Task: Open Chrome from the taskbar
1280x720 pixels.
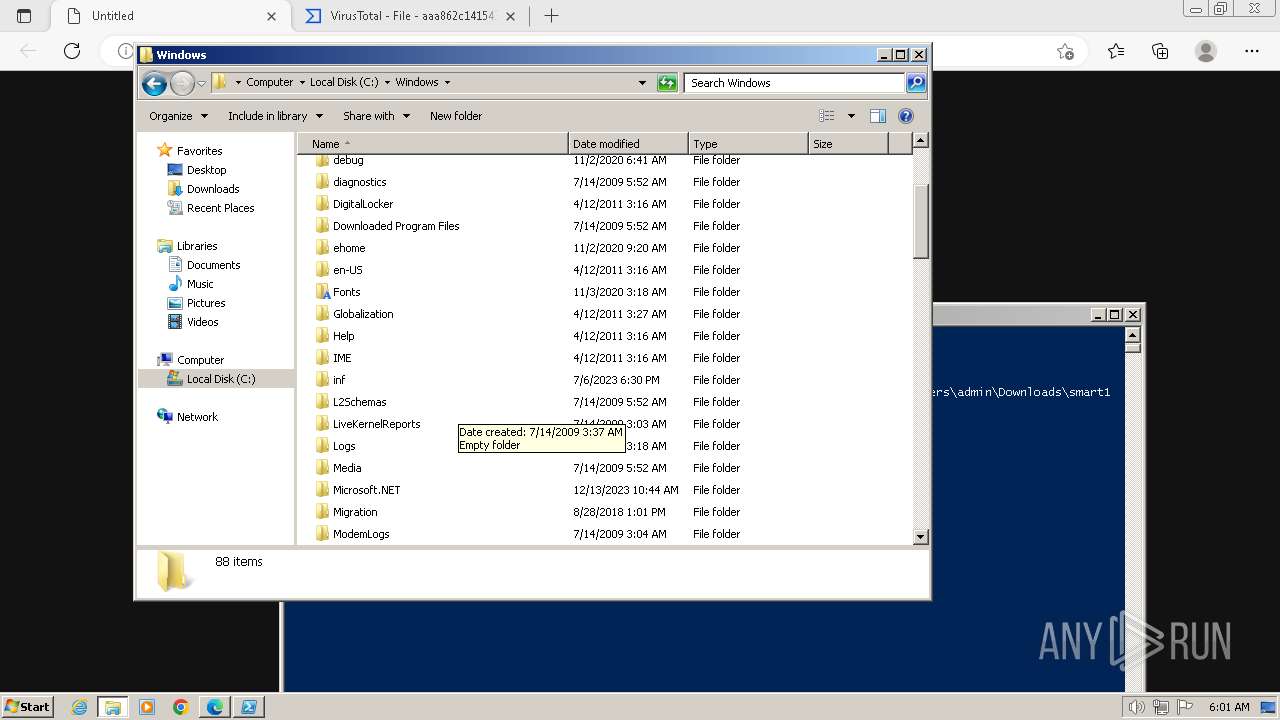Action: pyautogui.click(x=181, y=707)
